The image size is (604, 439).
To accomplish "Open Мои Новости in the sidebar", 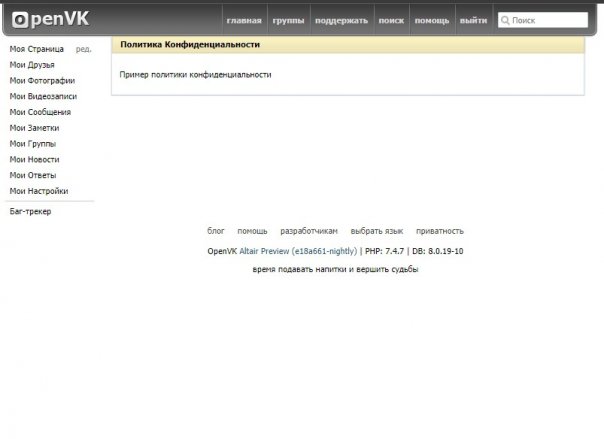I will pyautogui.click(x=34, y=159).
